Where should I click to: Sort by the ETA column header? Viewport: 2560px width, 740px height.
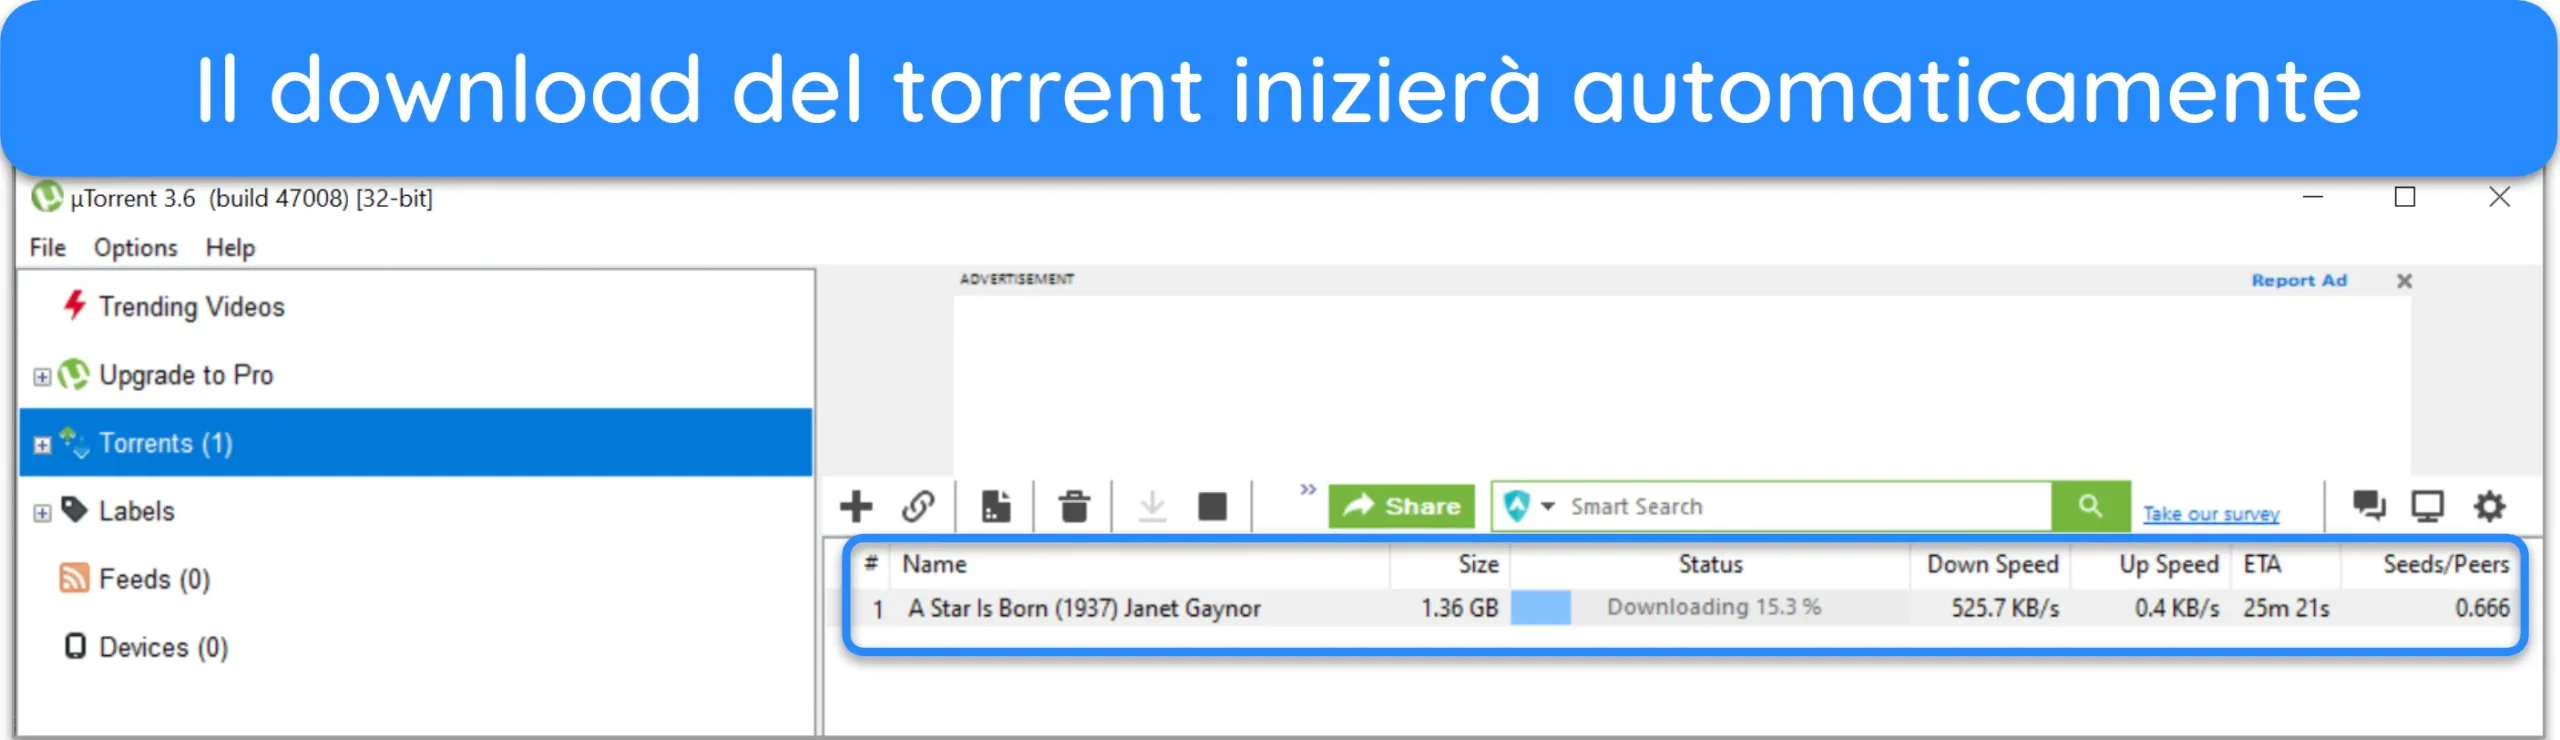pos(2286,564)
